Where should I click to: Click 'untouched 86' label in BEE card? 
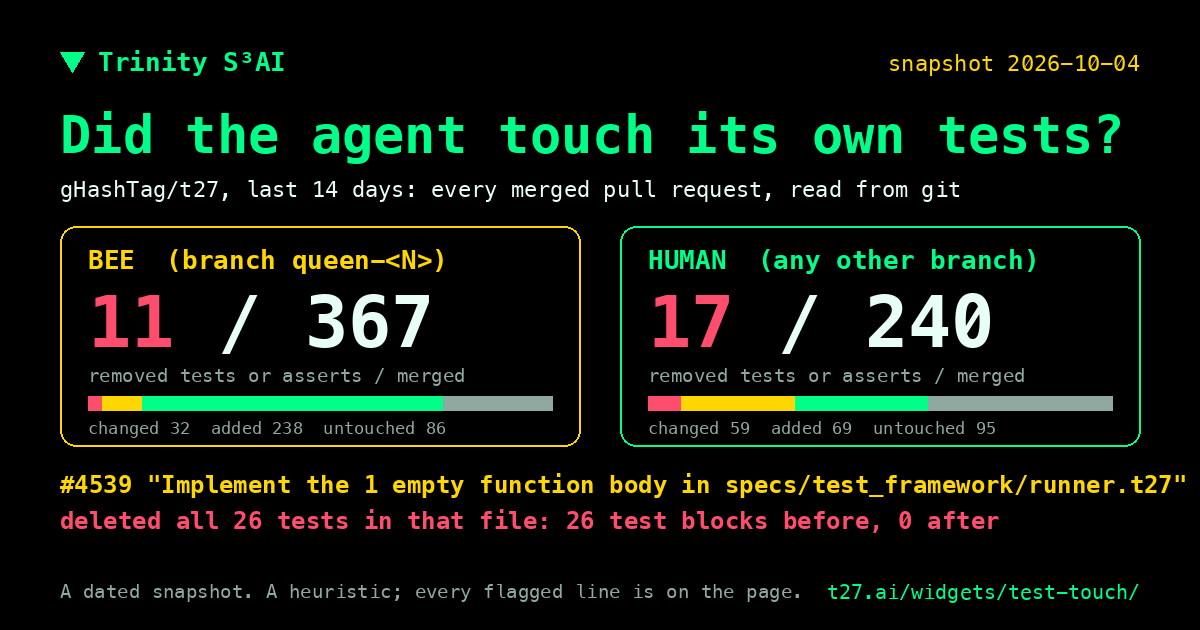coord(384,429)
